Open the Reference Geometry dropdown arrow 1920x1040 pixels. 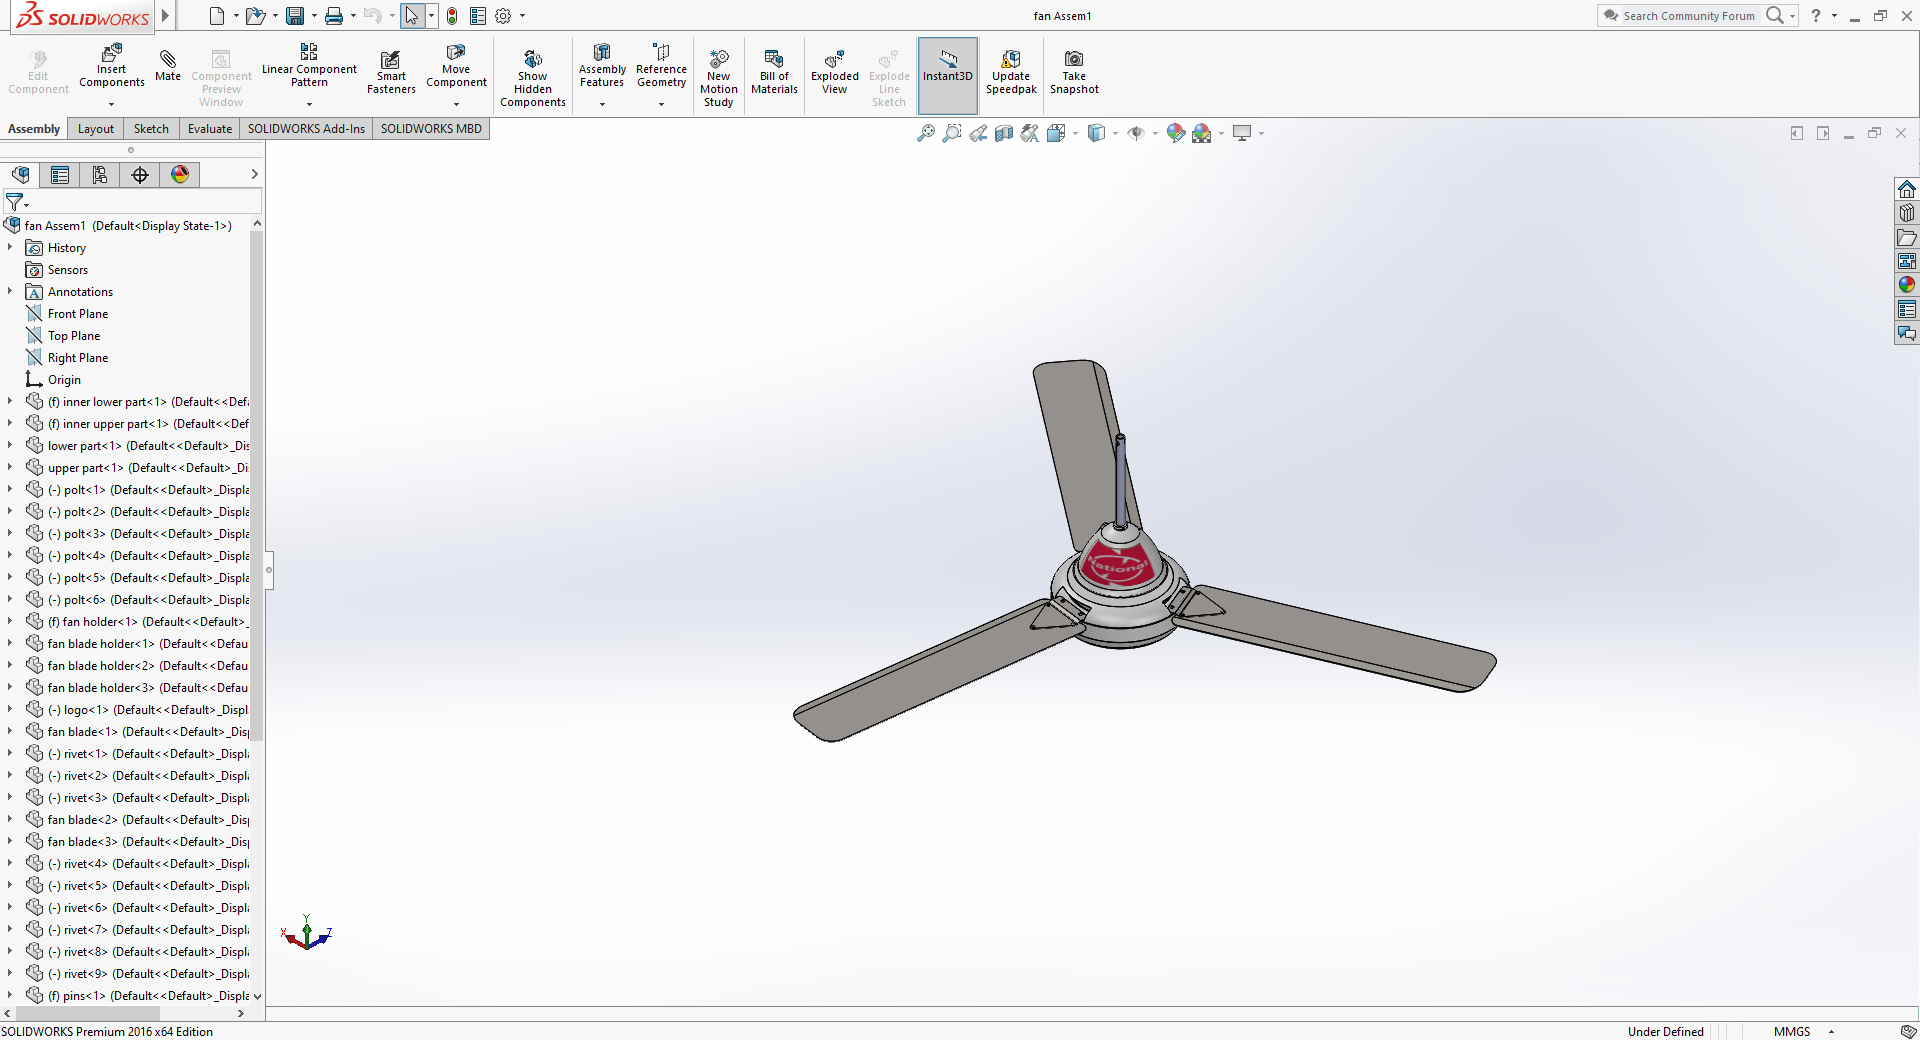click(661, 104)
